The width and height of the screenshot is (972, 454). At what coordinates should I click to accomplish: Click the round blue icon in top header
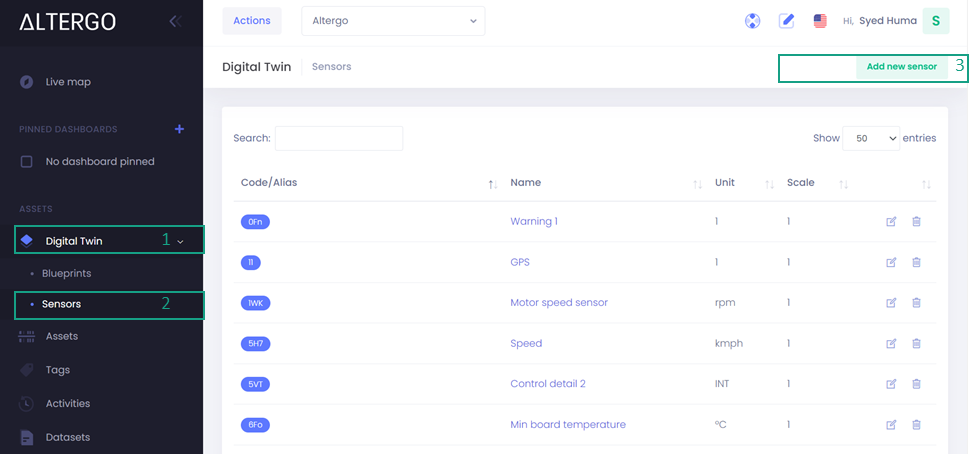tap(753, 21)
